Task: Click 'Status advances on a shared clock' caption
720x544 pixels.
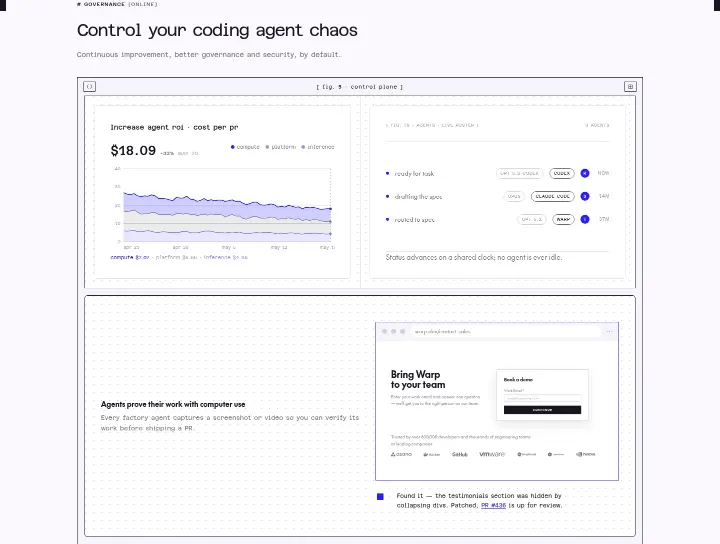Action: [473, 258]
